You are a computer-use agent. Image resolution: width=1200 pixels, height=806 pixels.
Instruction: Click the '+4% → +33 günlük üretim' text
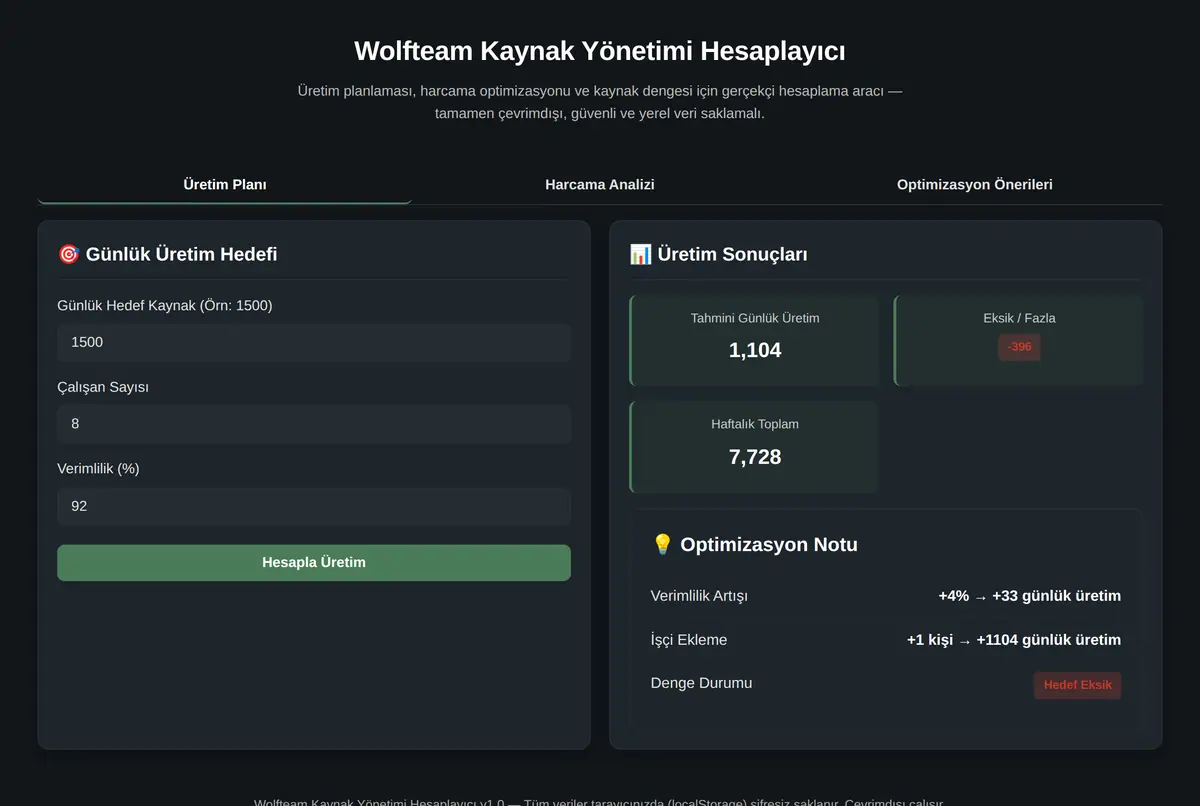coord(1029,596)
